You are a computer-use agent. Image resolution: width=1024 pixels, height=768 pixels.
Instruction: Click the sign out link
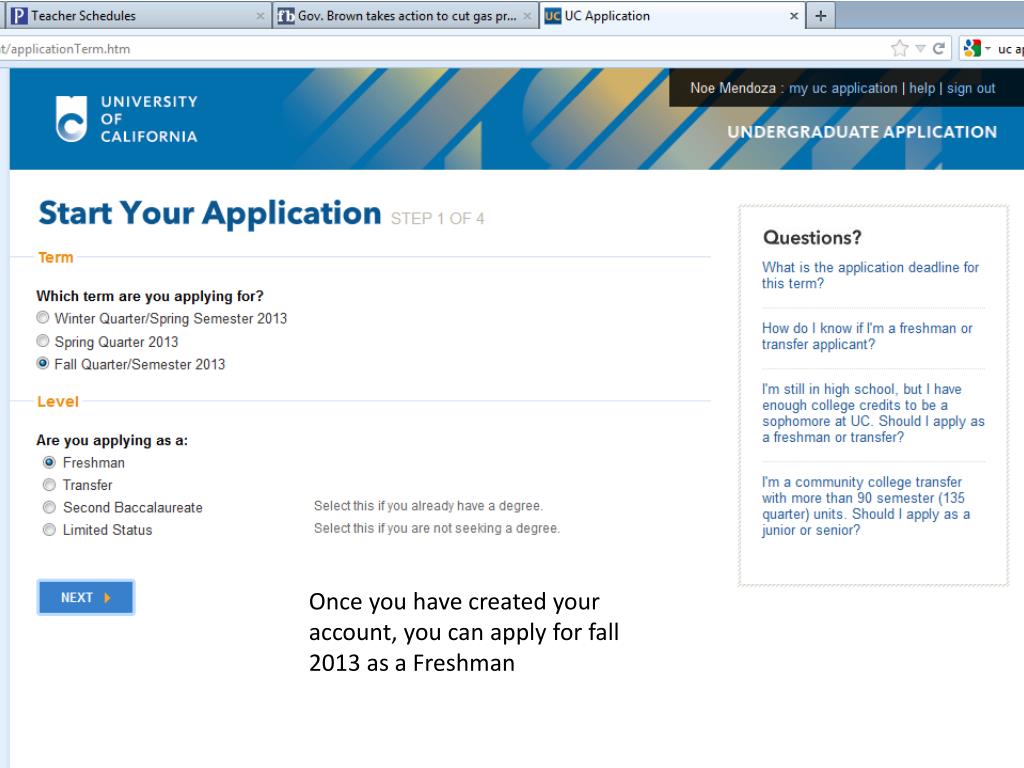(971, 88)
